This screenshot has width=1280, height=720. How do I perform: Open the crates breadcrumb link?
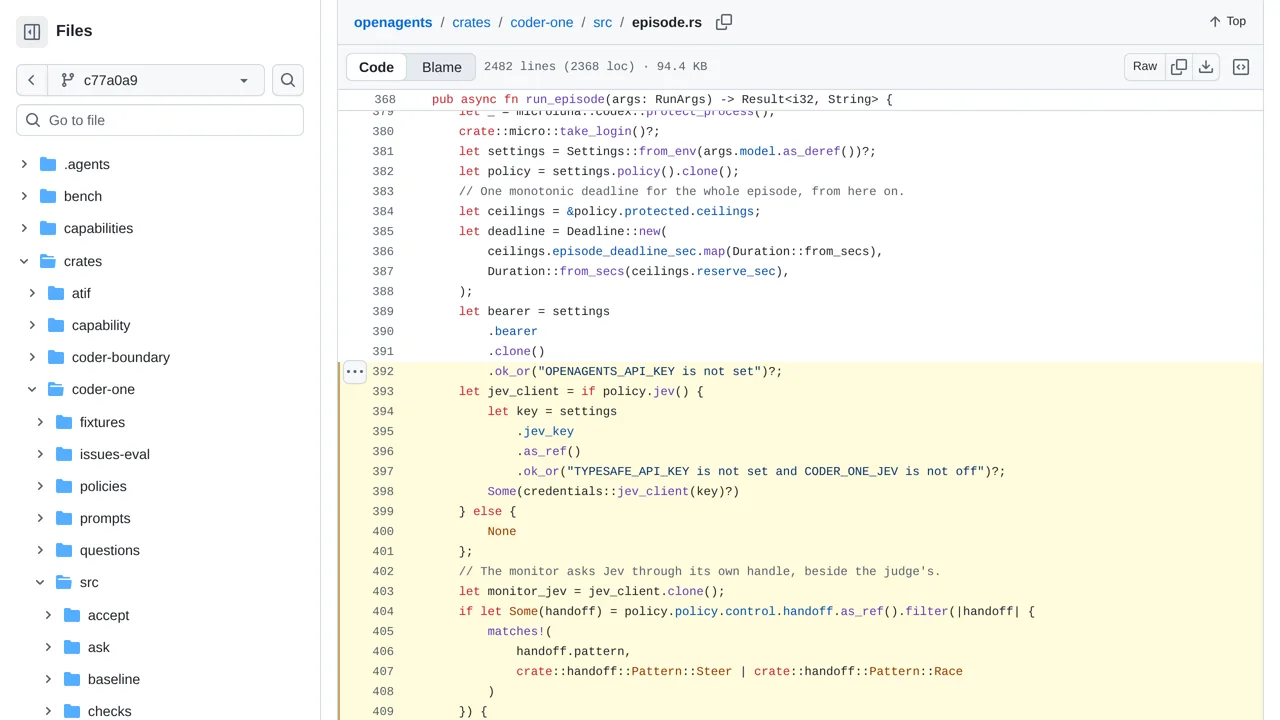click(x=471, y=22)
